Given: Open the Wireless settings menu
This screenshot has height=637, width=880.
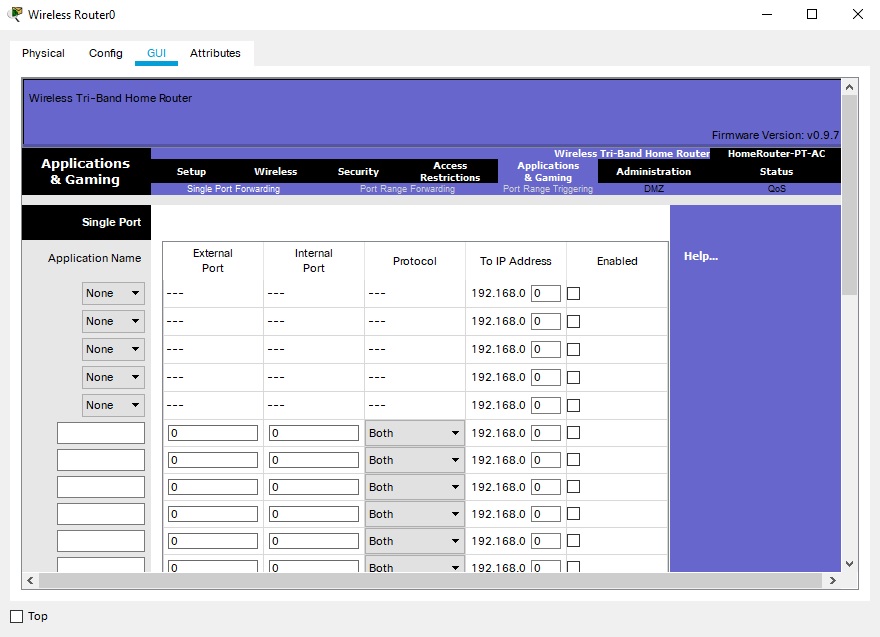Looking at the screenshot, I should click(x=275, y=171).
